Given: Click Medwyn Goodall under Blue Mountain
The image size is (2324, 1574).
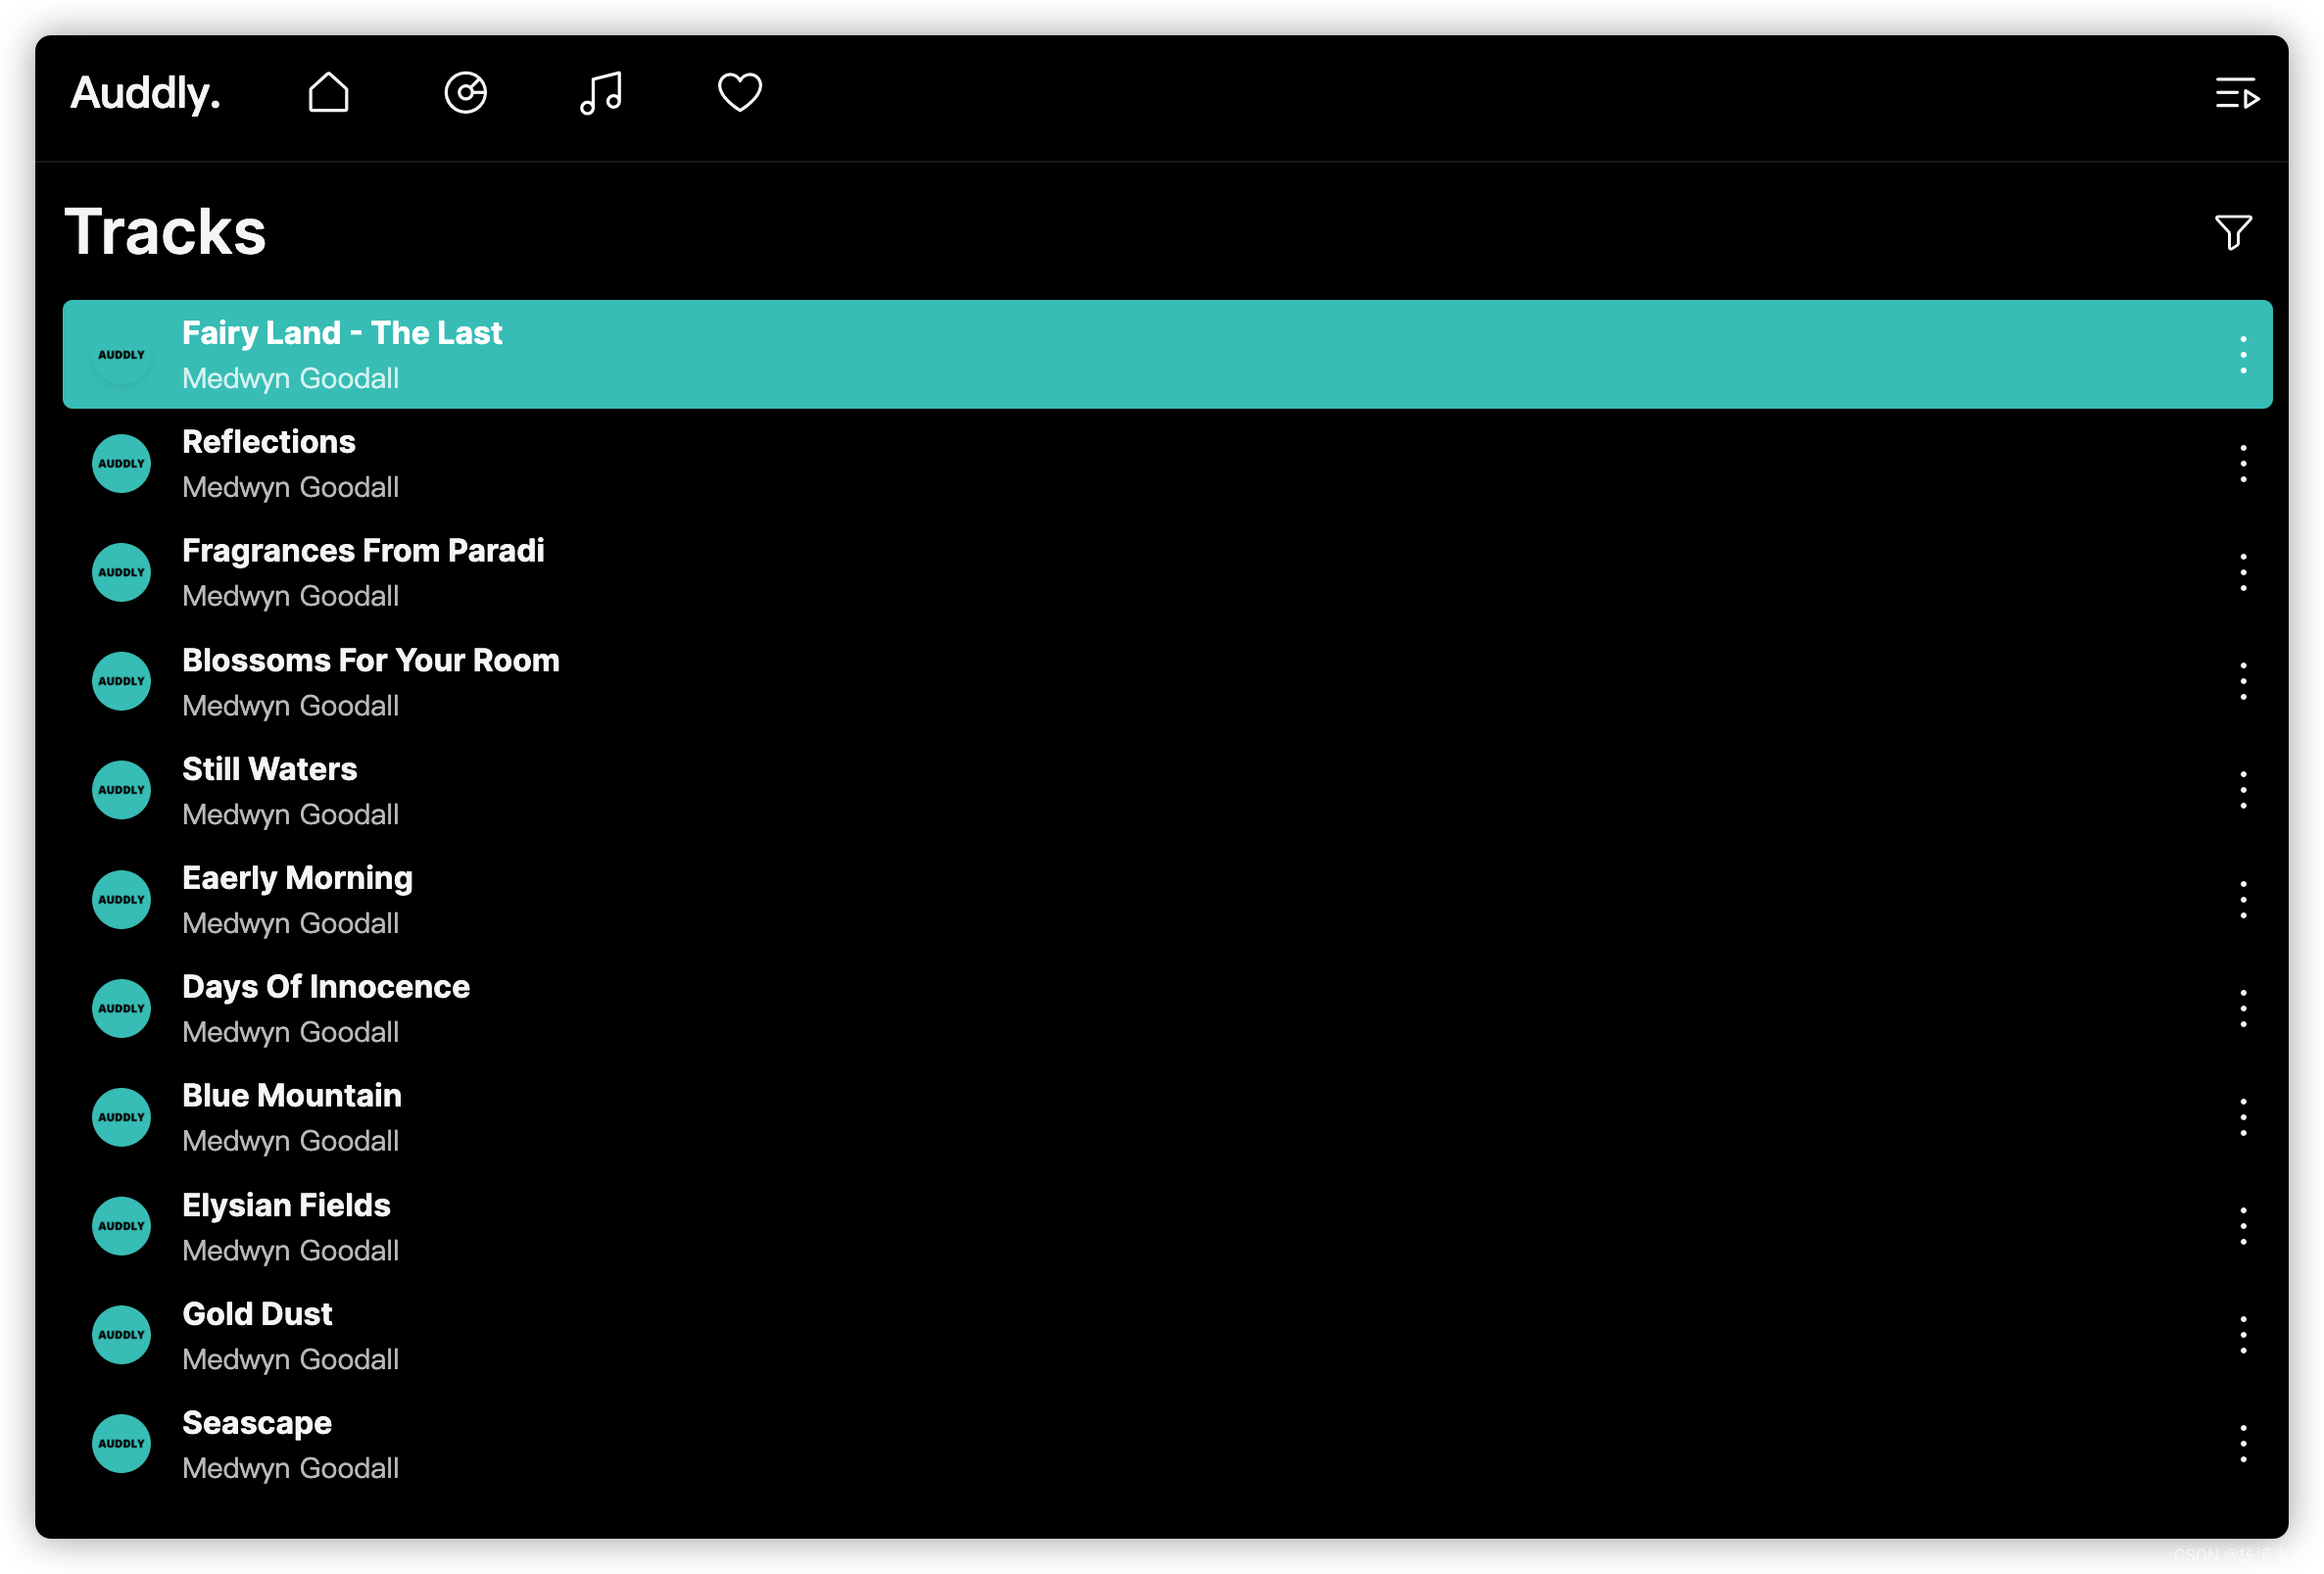Looking at the screenshot, I should click(291, 1142).
